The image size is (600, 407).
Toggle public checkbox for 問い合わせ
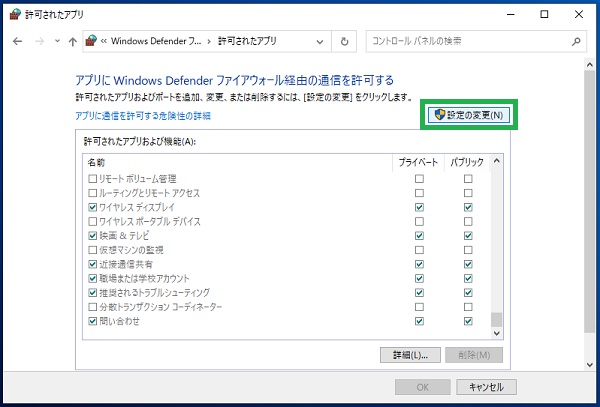click(x=468, y=321)
